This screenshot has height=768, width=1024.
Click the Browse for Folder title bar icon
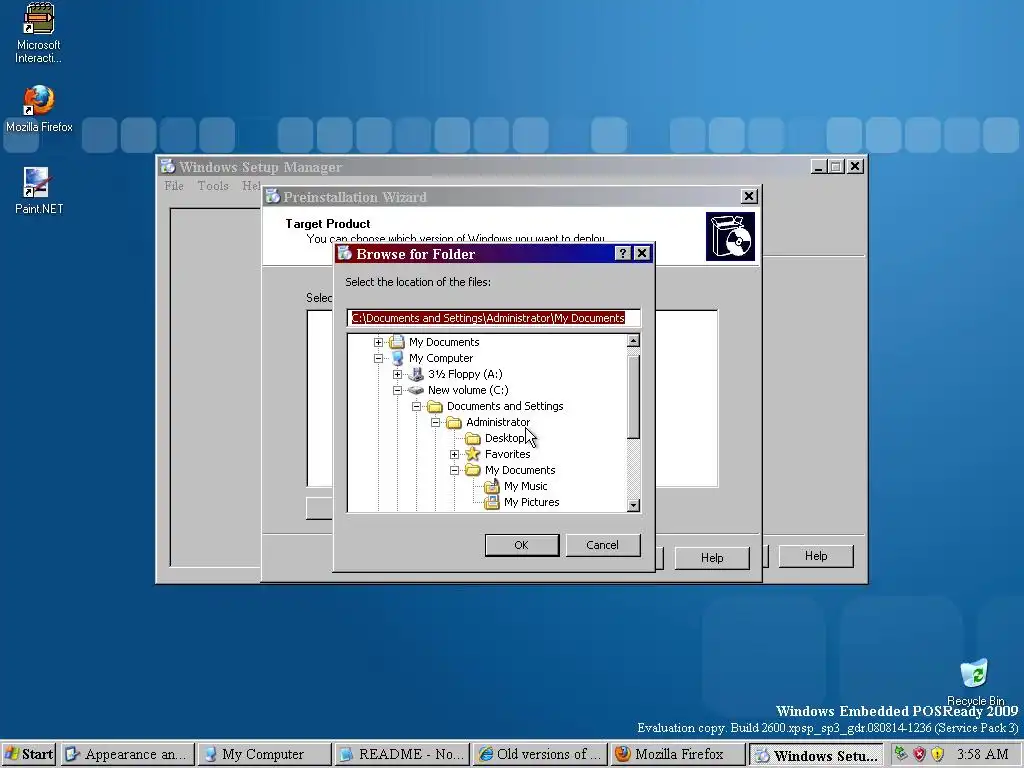[345, 253]
